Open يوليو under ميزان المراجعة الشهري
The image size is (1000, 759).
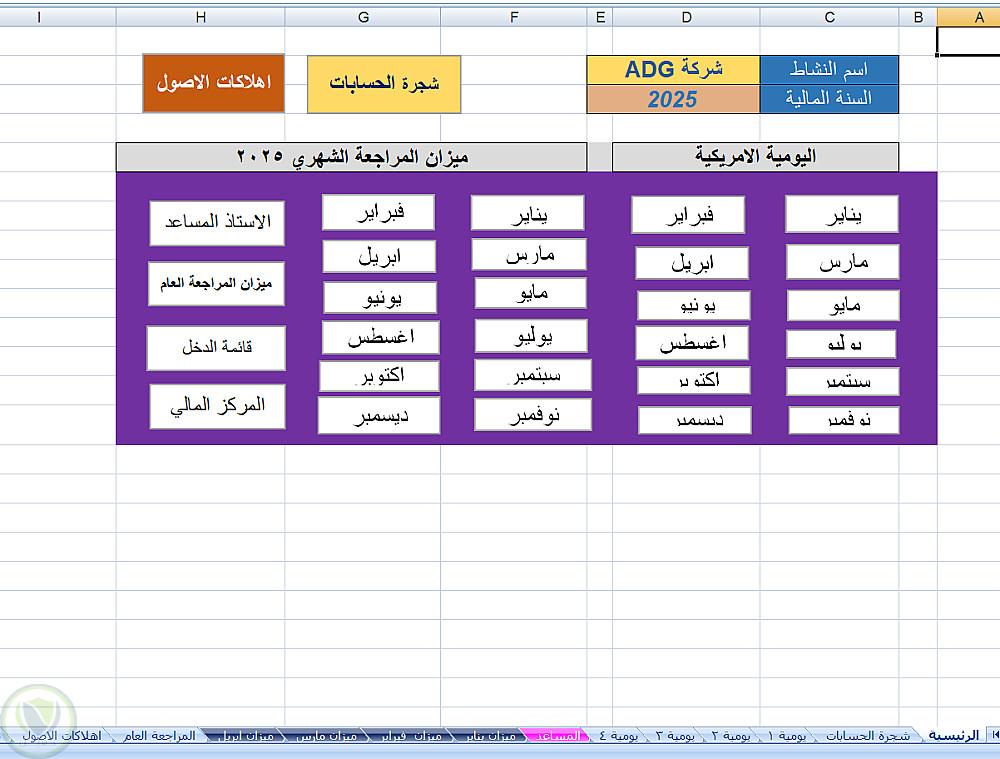tap(531, 336)
